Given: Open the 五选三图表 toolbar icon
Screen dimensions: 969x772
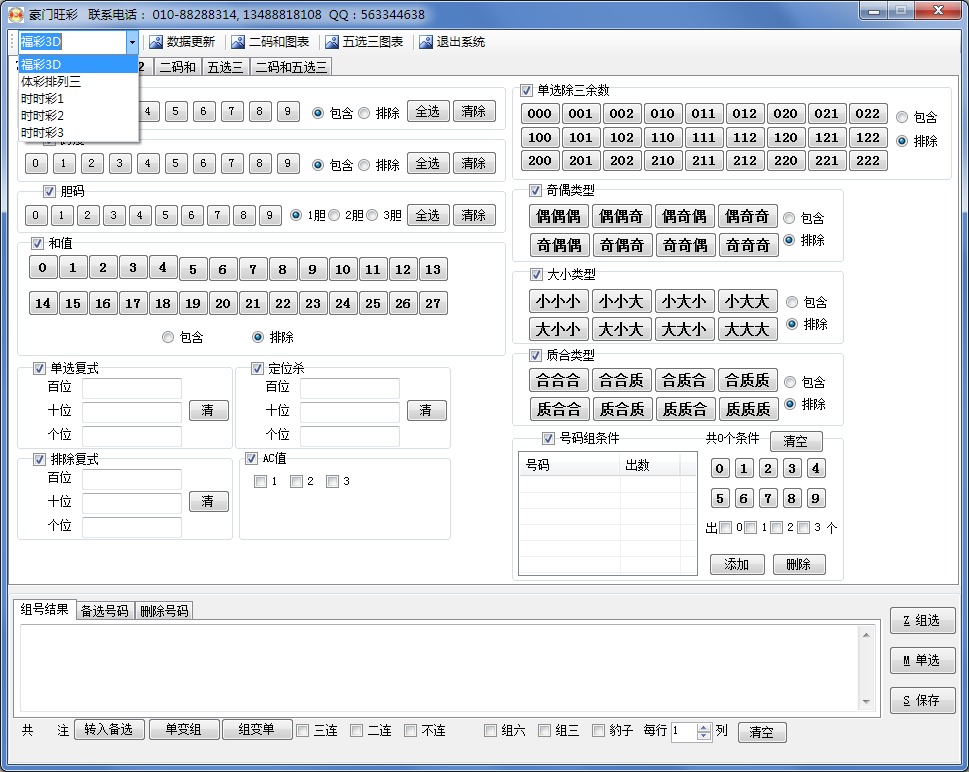Looking at the screenshot, I should point(332,42).
